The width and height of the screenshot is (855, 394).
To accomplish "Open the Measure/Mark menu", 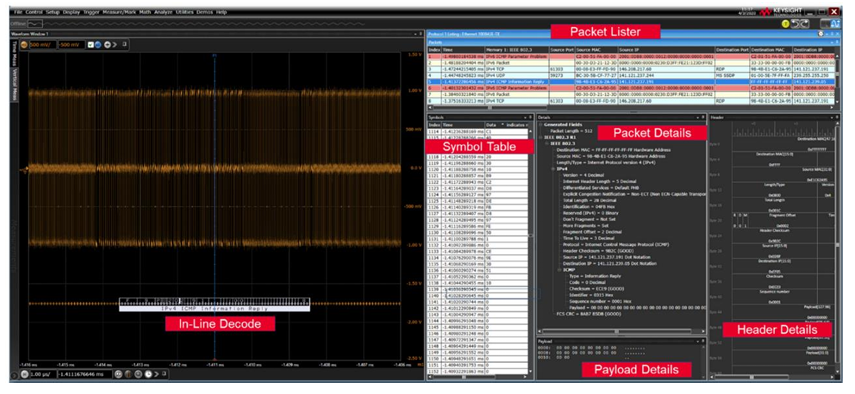I will 120,11.
